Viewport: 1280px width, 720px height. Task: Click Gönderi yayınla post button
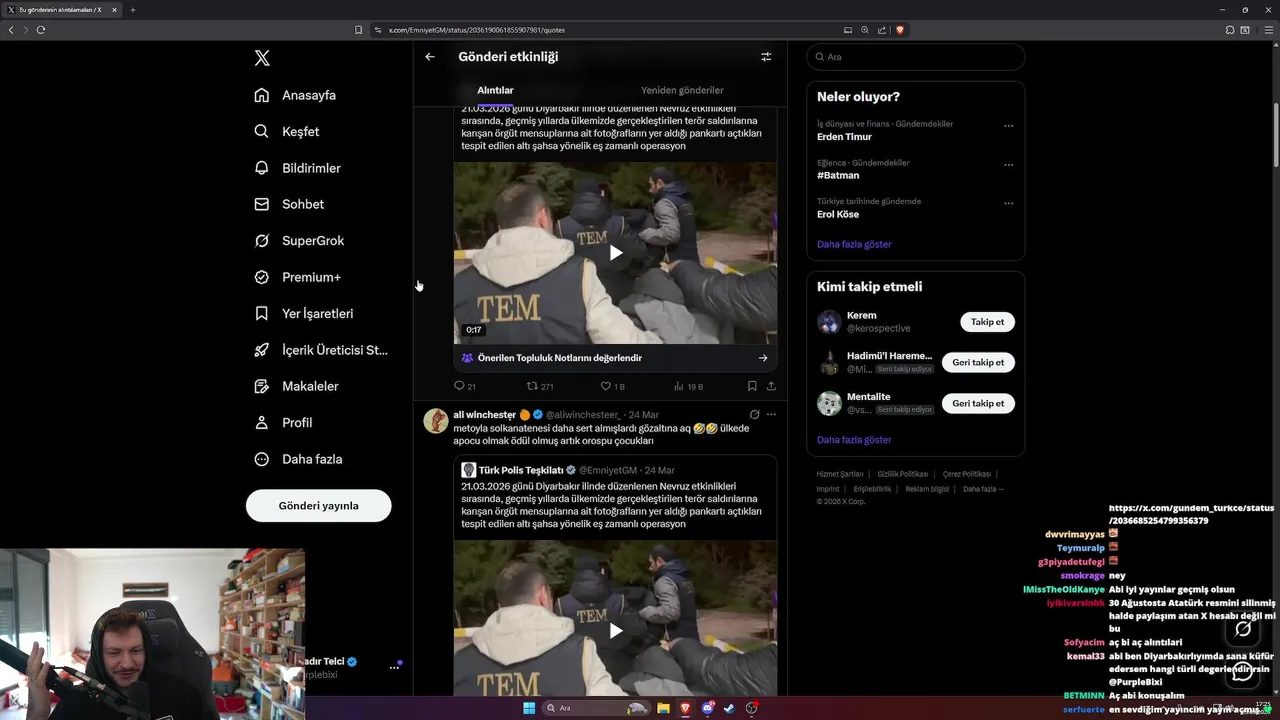pyautogui.click(x=318, y=505)
